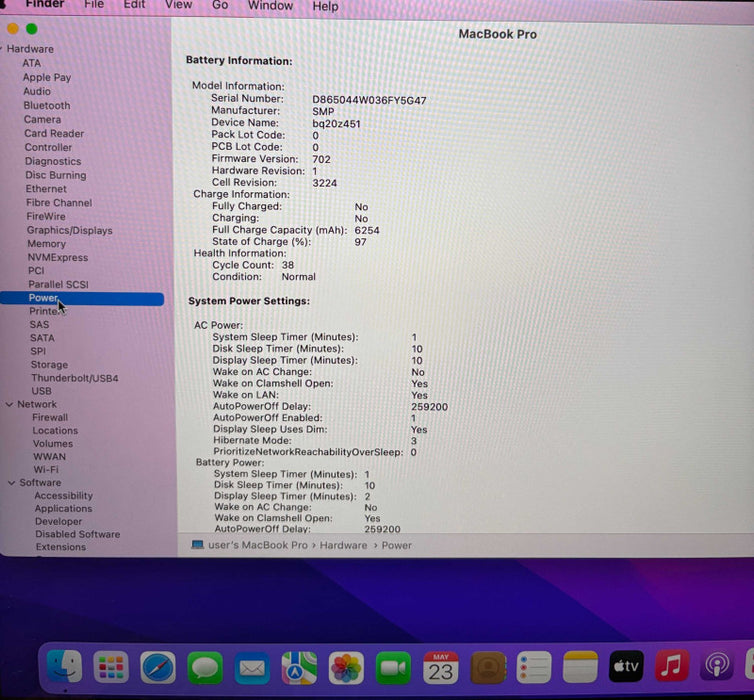Open the View menu
The image size is (754, 700).
pyautogui.click(x=178, y=5)
